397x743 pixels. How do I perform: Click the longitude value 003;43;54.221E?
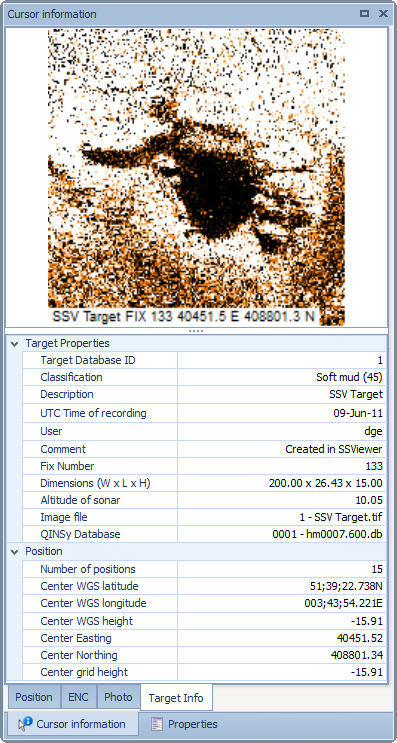pos(344,603)
